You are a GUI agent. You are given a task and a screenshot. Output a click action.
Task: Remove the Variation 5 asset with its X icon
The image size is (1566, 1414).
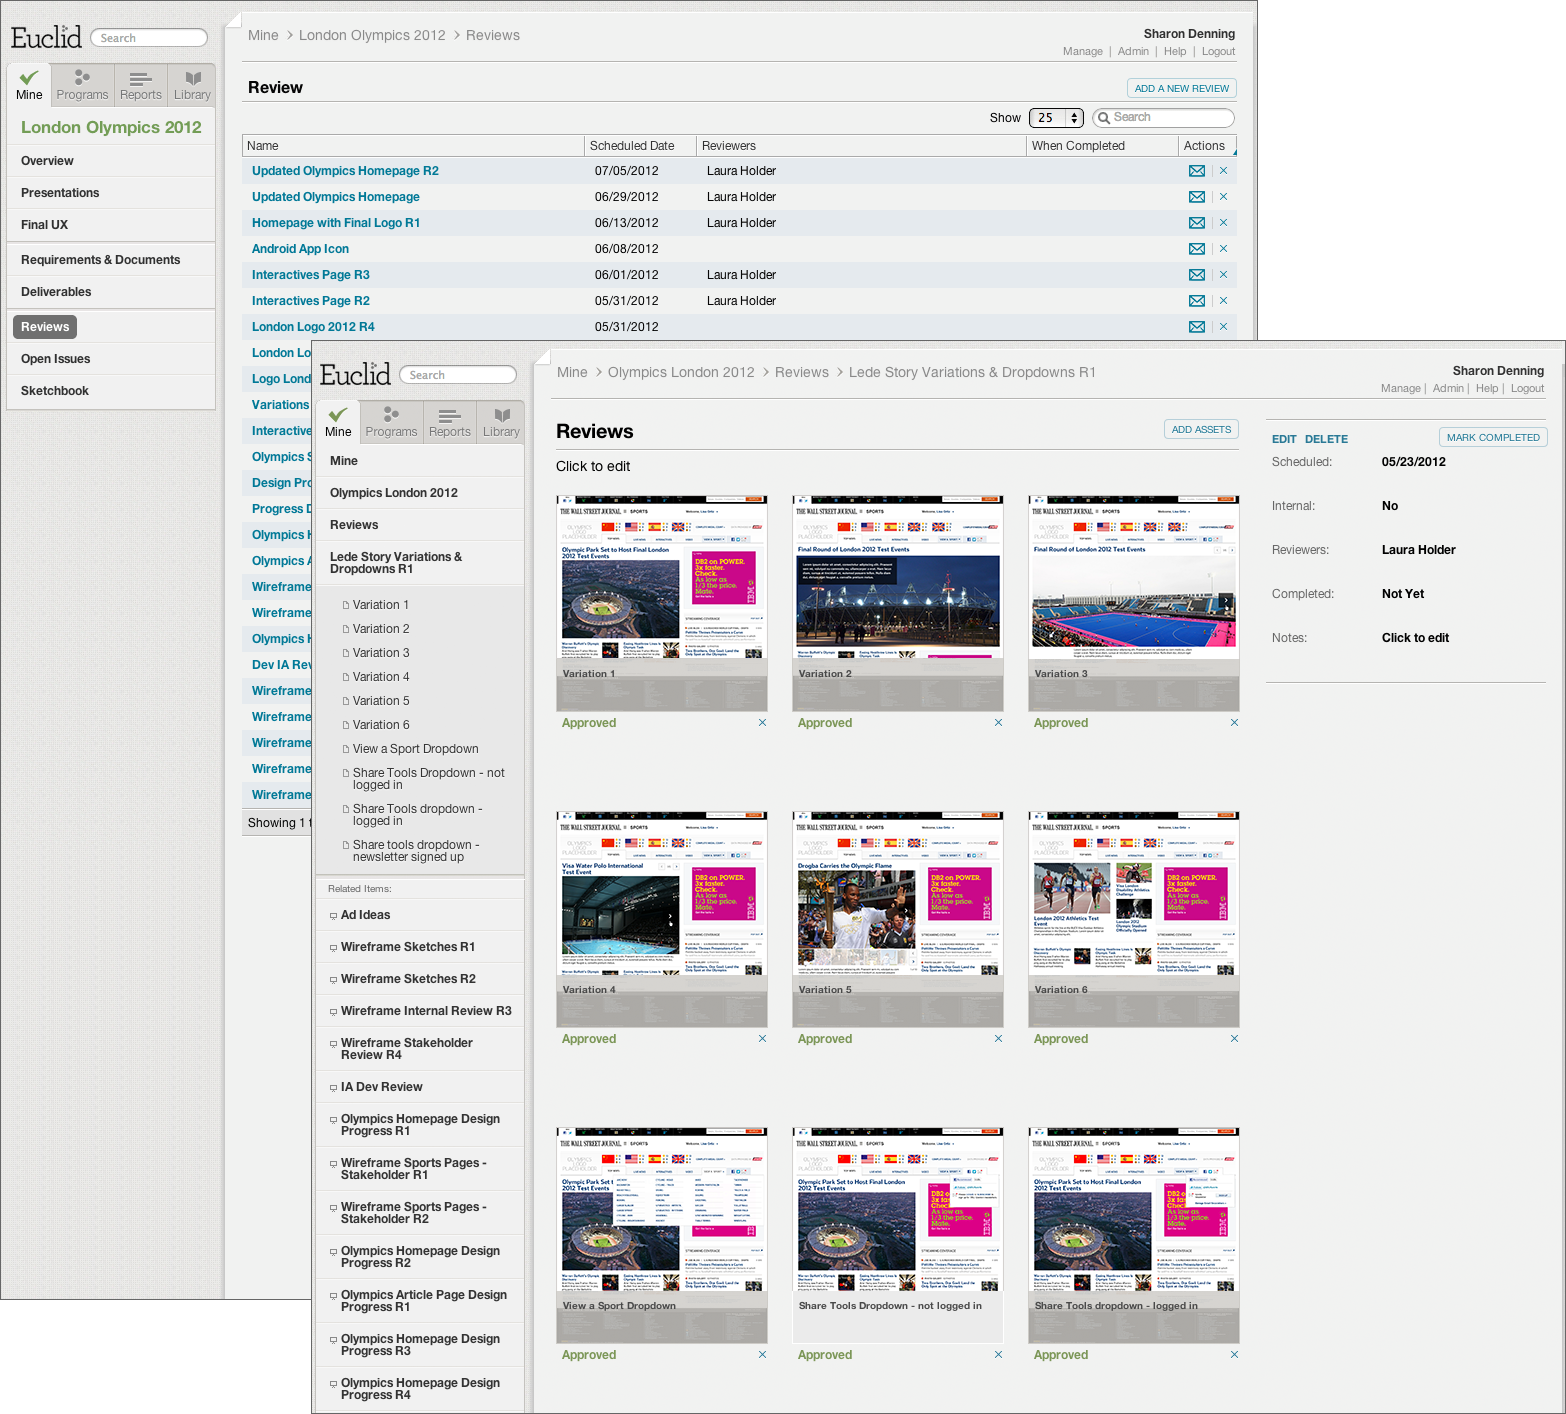[x=998, y=1038]
